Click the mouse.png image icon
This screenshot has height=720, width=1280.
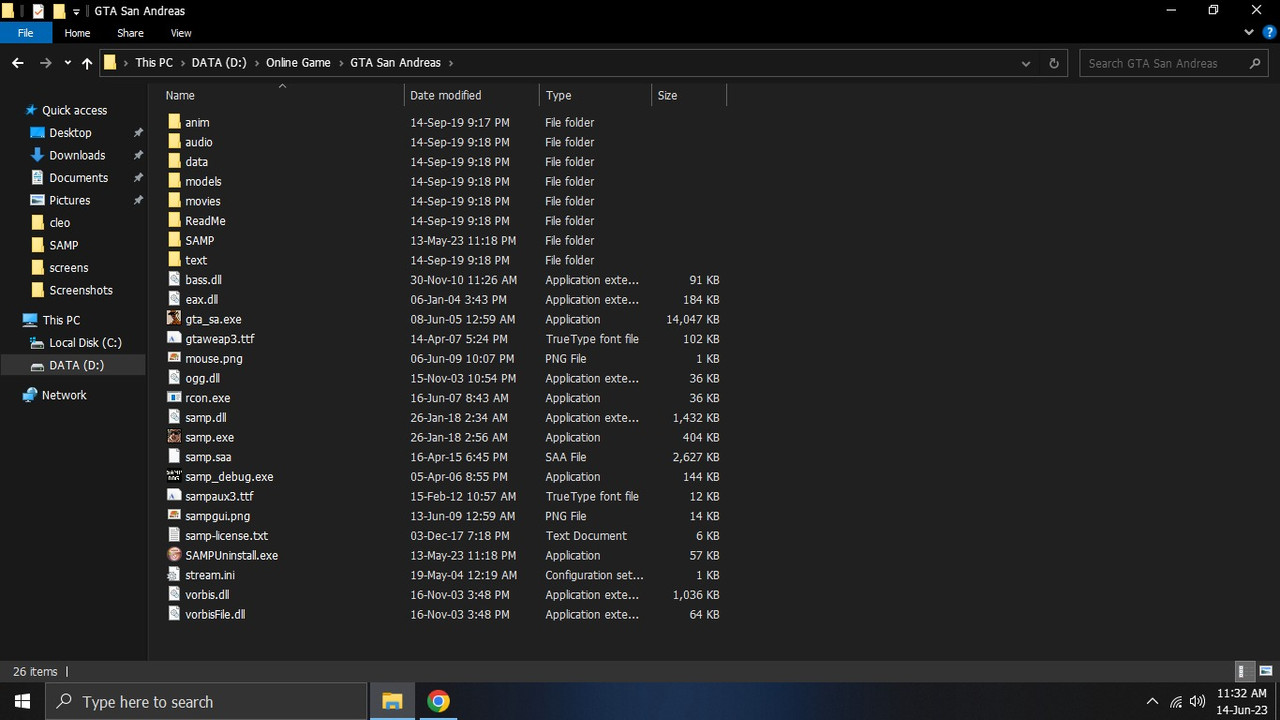174,358
